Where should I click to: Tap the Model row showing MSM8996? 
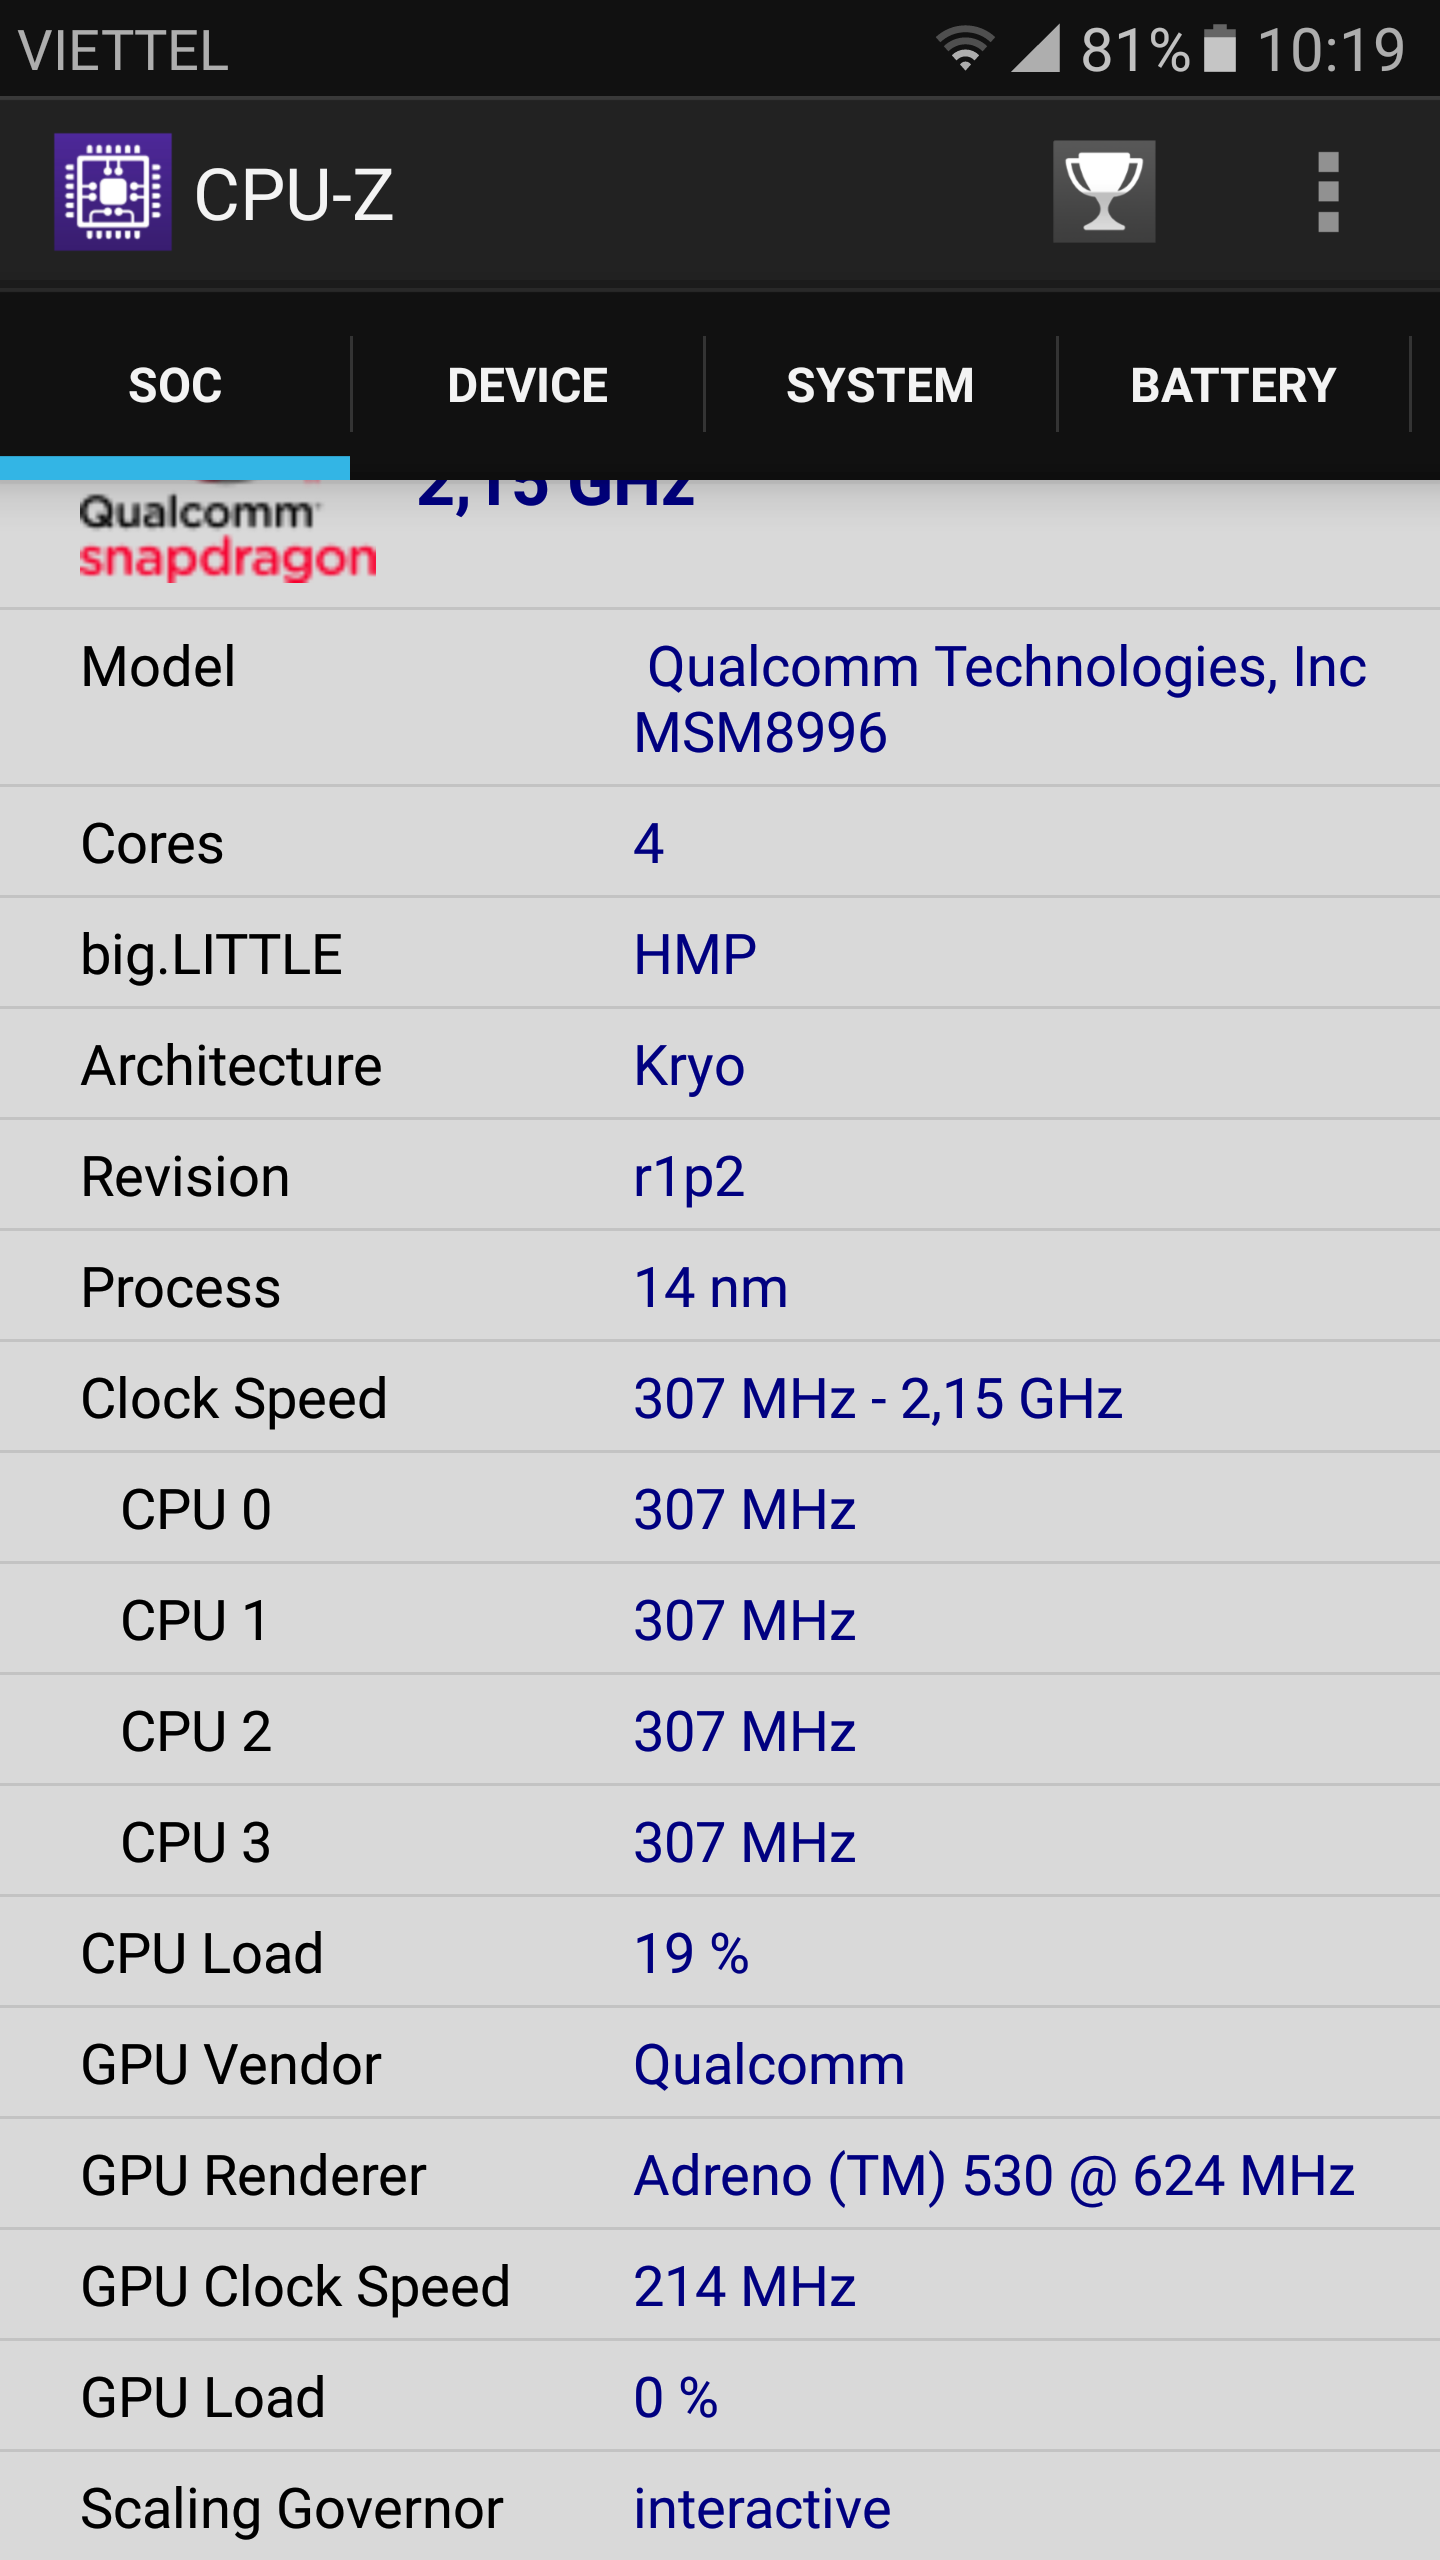720,698
